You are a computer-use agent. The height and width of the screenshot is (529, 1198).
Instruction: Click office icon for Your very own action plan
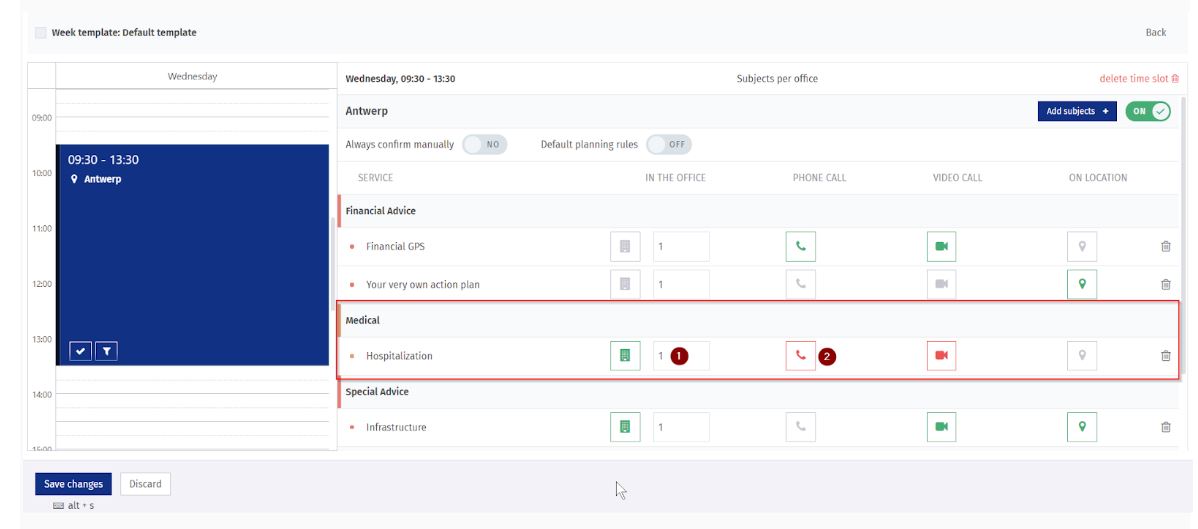625,284
